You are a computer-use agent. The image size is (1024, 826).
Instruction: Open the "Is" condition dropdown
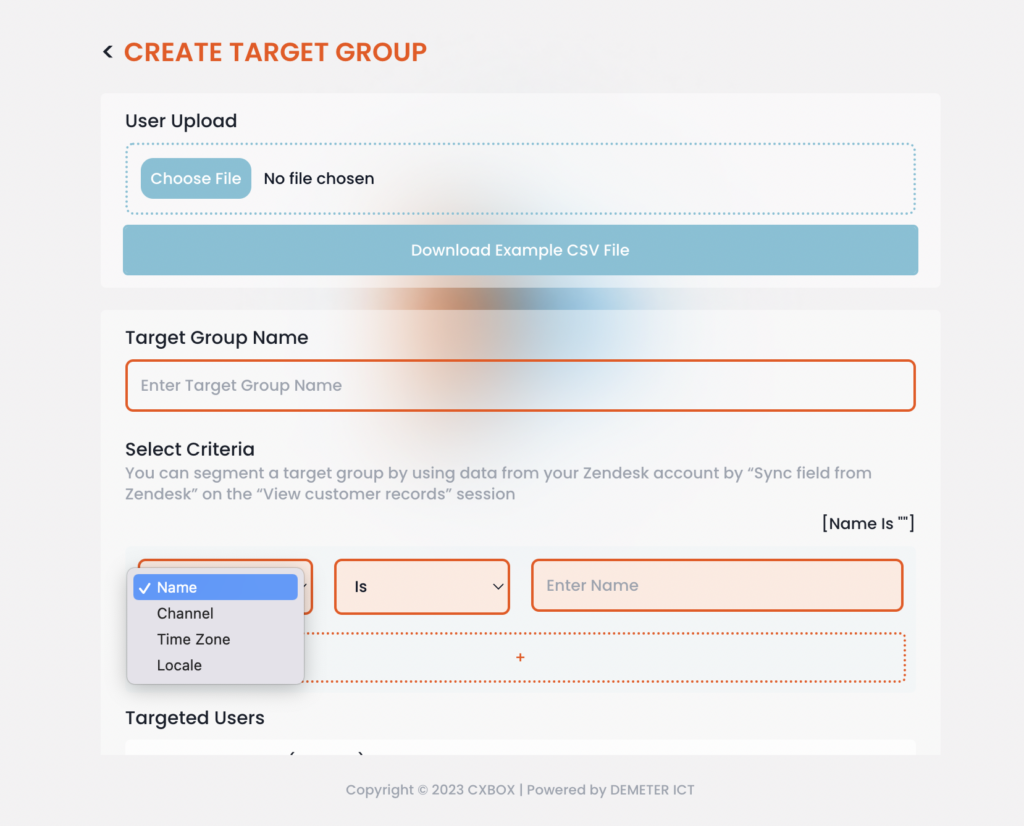(x=422, y=586)
